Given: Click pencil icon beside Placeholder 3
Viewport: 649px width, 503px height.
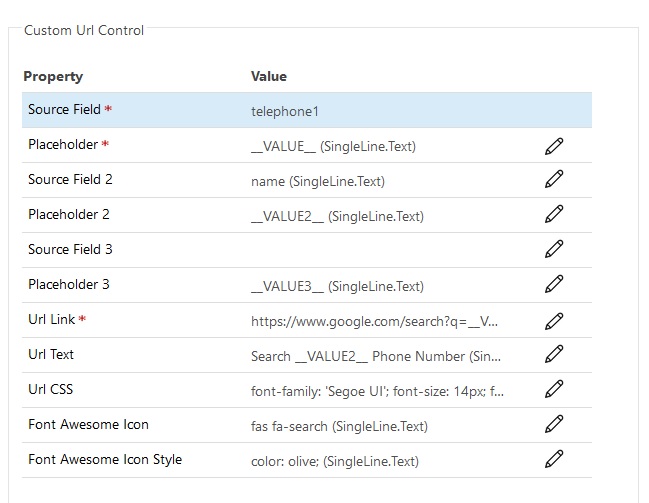Looking at the screenshot, I should tap(554, 285).
